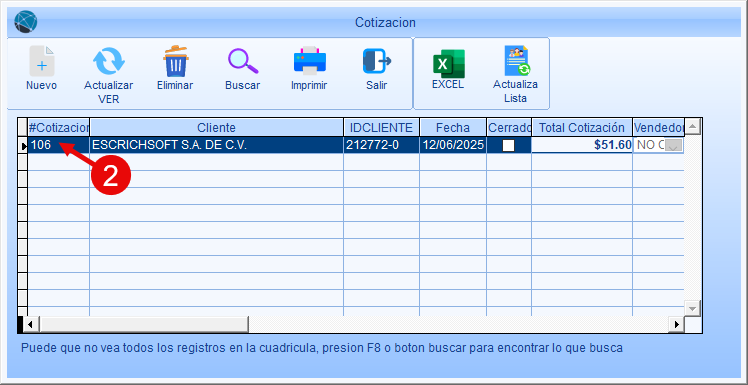The width and height of the screenshot is (748, 385).
Task: Click horizontal scrollbar right arrow
Action: [x=676, y=325]
